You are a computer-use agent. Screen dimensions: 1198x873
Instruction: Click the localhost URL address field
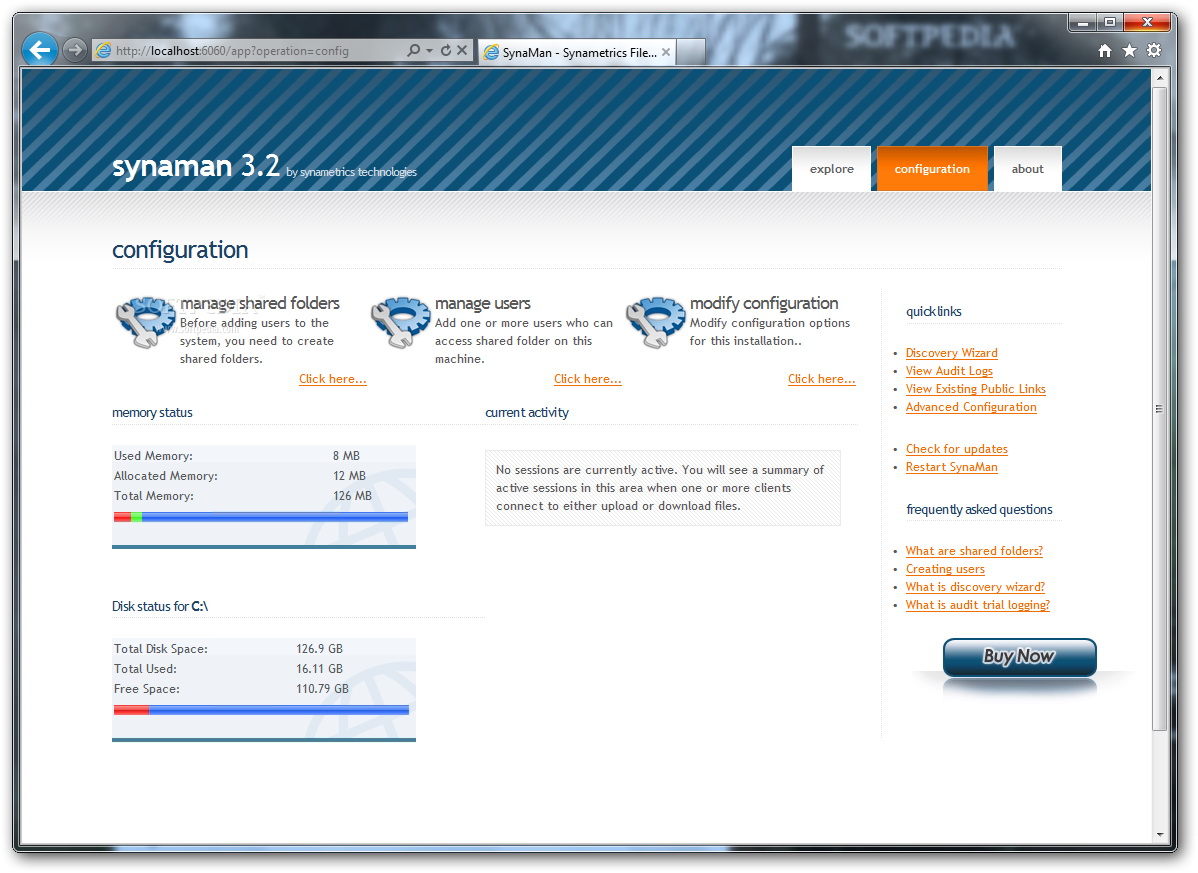pyautogui.click(x=249, y=51)
